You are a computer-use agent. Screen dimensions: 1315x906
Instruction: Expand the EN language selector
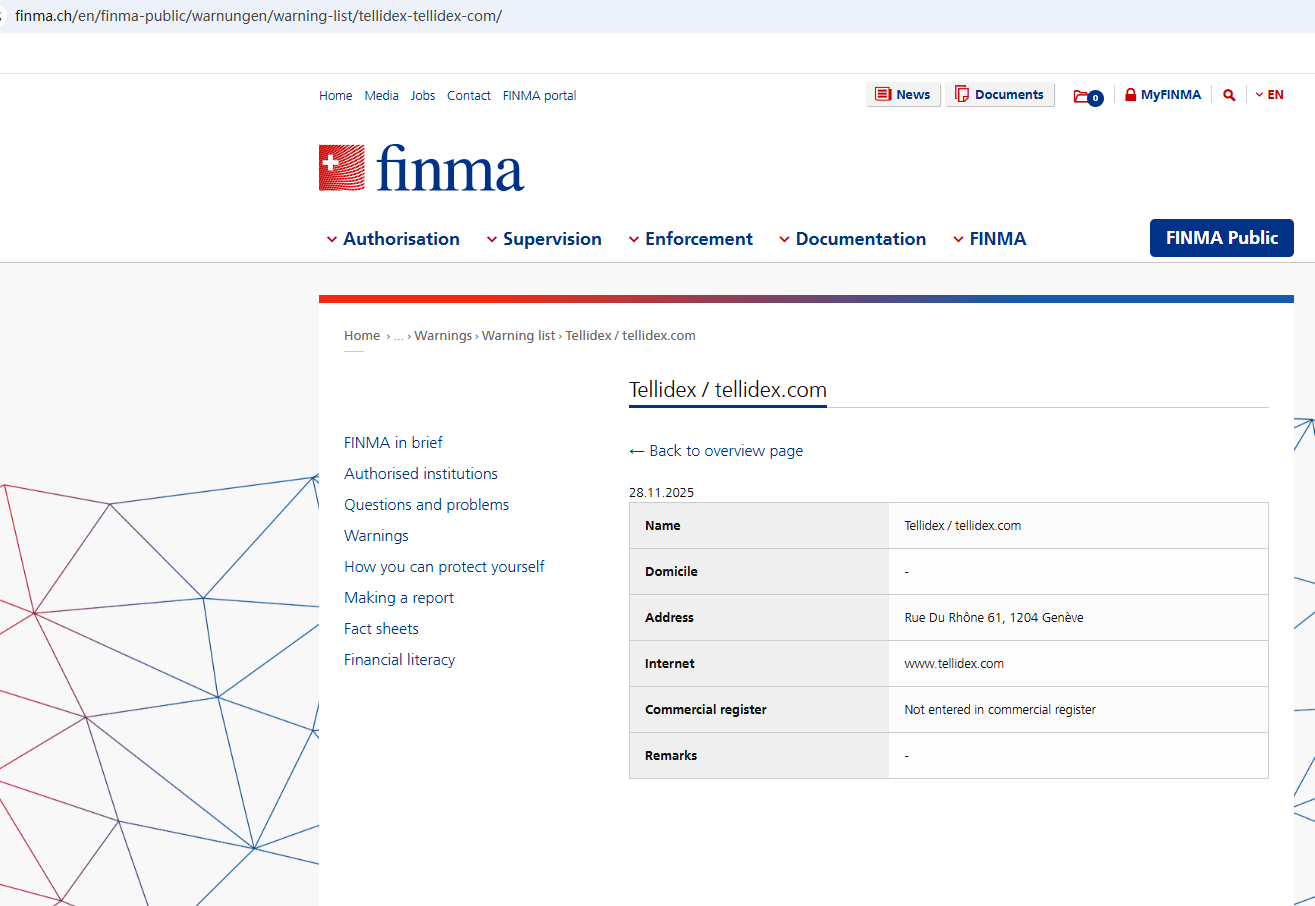pos(1269,95)
